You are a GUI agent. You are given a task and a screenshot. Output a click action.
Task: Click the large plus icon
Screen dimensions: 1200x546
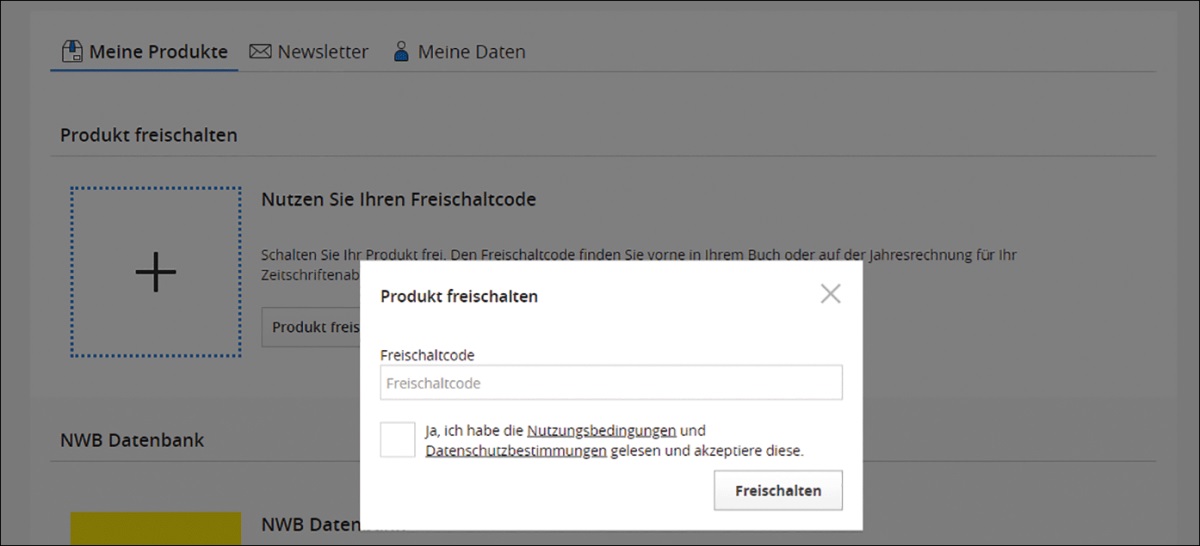[156, 272]
